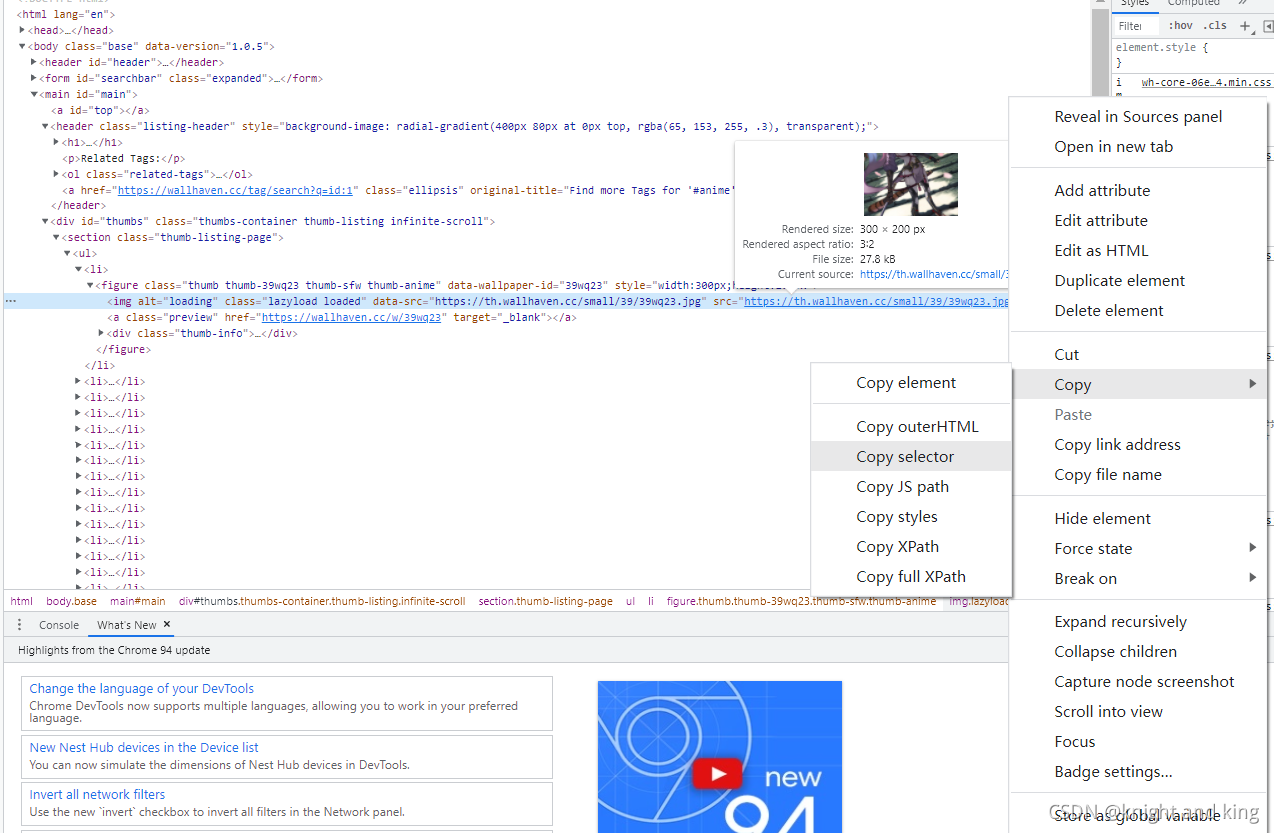Select Copy outerHTML option
1274x833 pixels.
pyautogui.click(x=911, y=426)
